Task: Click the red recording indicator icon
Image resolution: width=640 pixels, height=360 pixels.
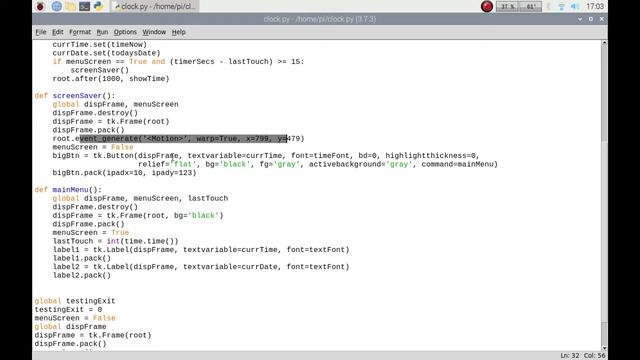Action: click(487, 6)
